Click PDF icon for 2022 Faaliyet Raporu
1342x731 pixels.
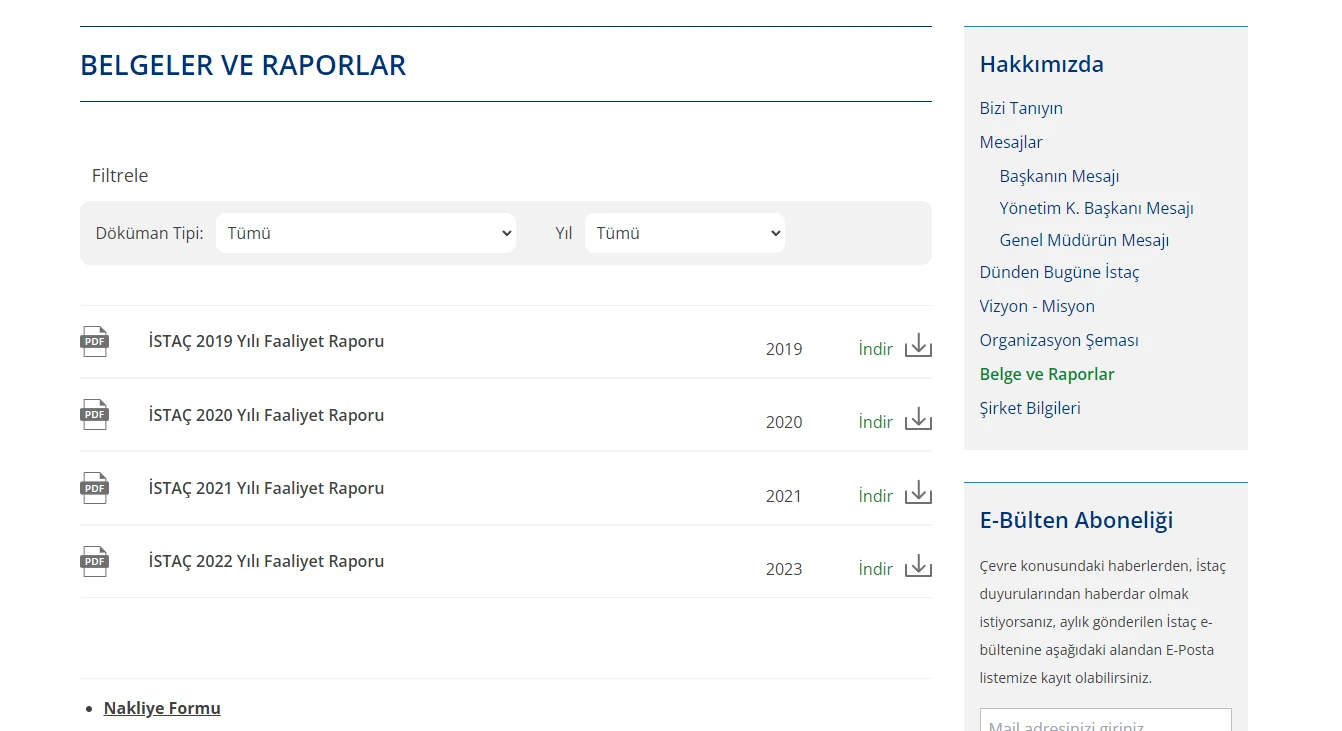94,561
